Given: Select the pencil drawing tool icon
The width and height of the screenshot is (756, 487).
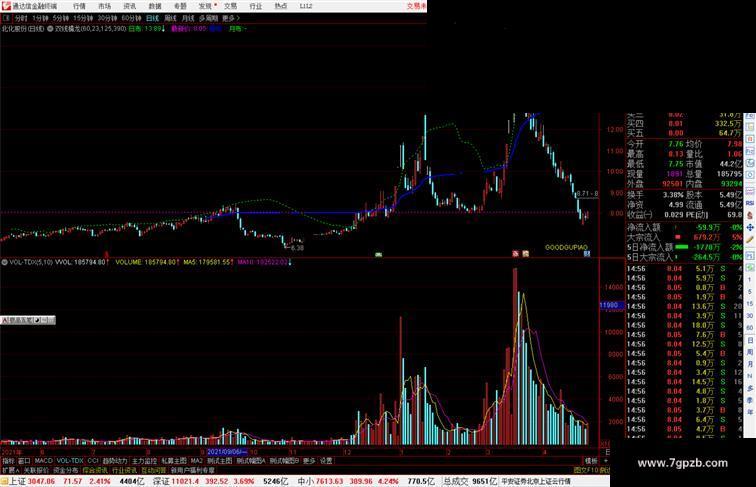Looking at the screenshot, I should [x=750, y=240].
